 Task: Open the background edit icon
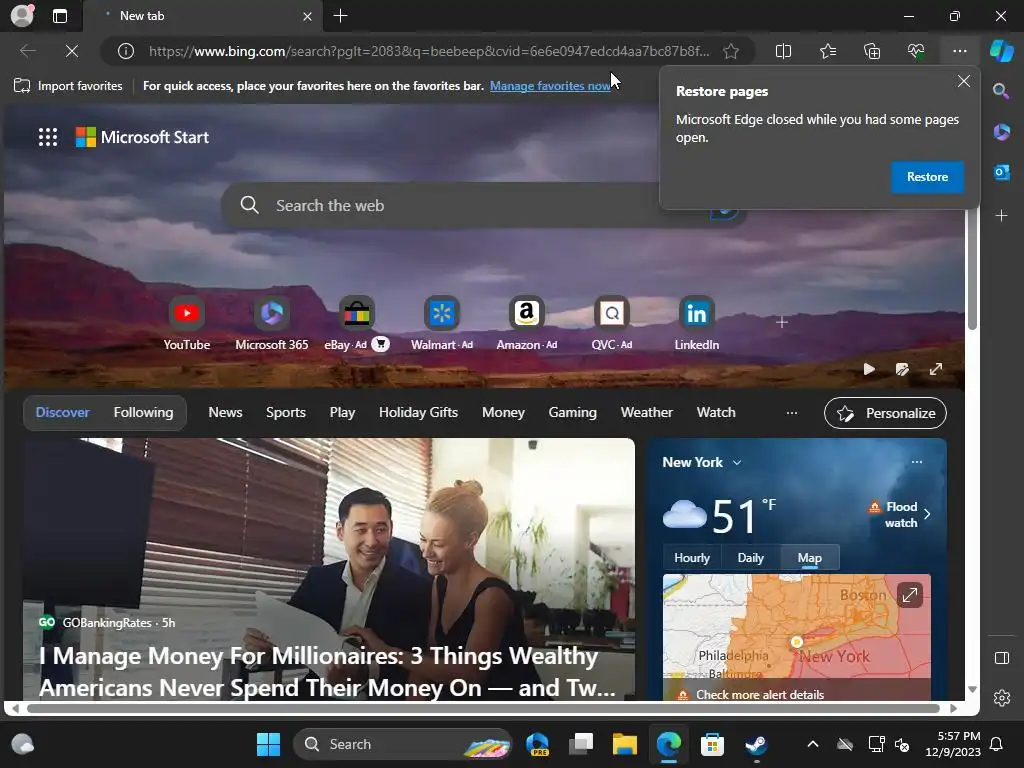coord(902,369)
